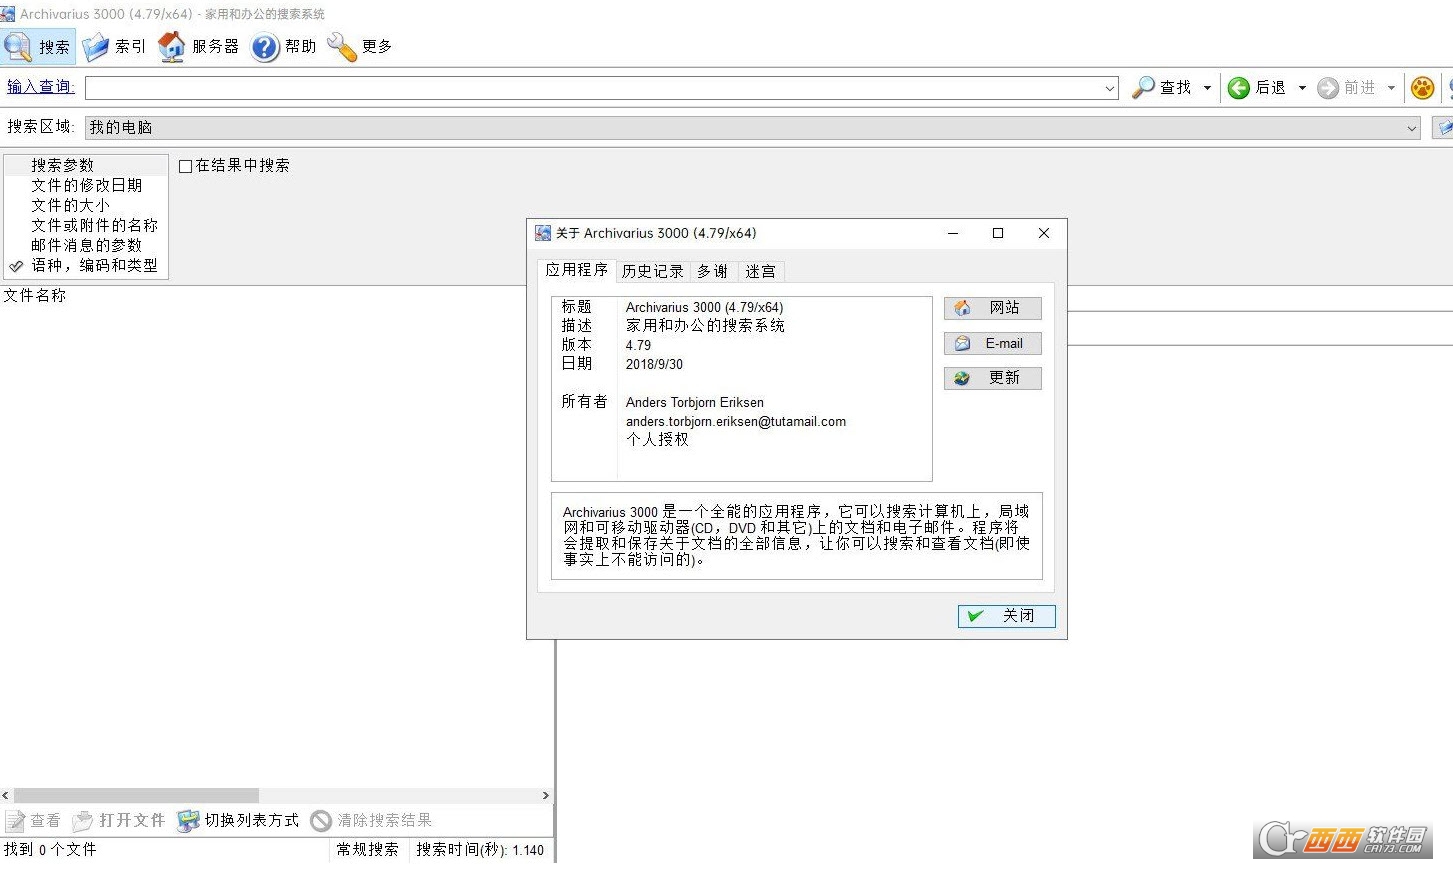This screenshot has height=869, width=1453.
Task: Click the 2018/9/30 date value
Action: 654,364
